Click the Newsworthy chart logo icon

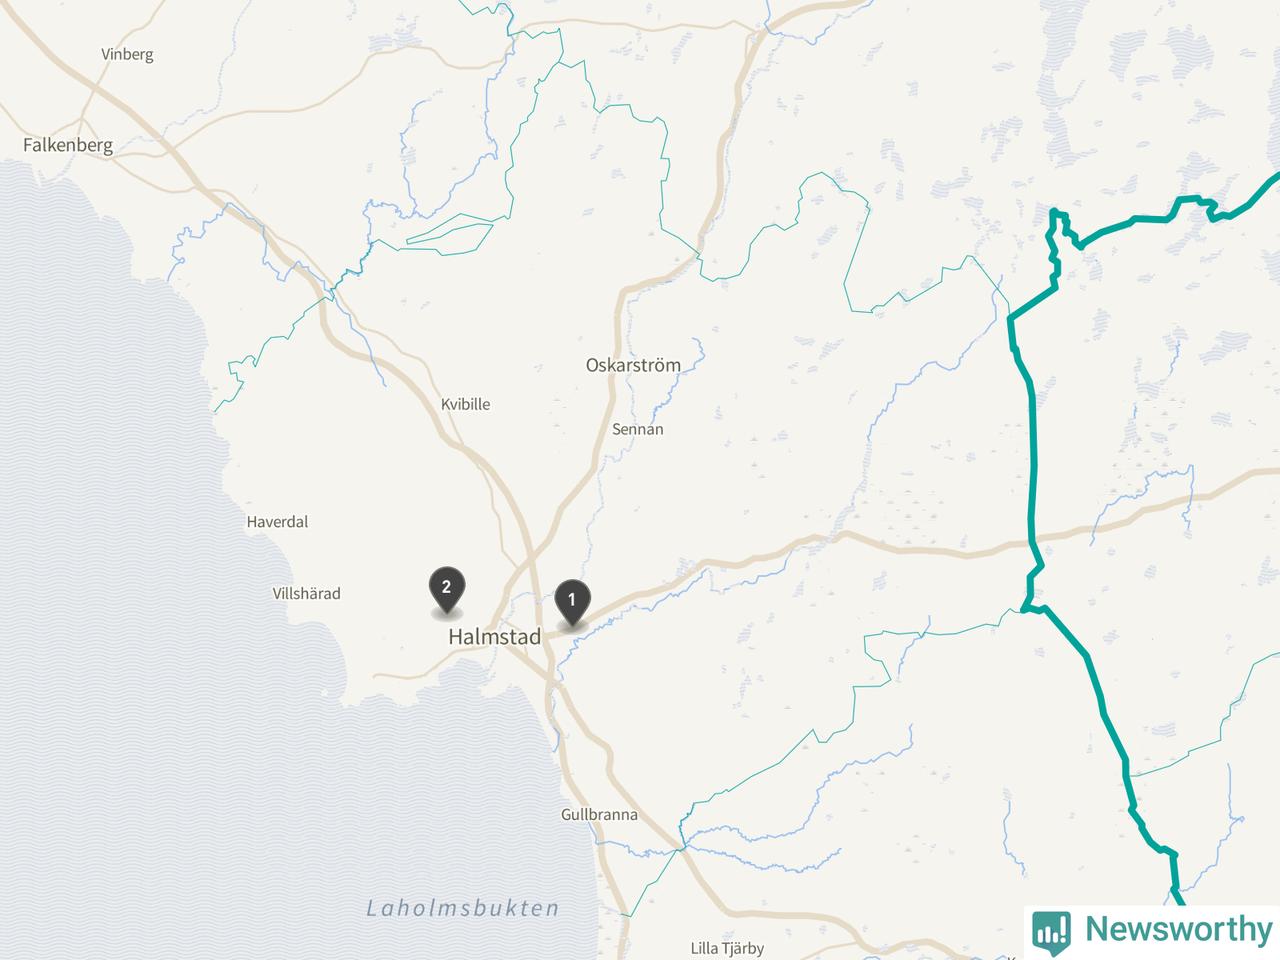[x=1051, y=929]
